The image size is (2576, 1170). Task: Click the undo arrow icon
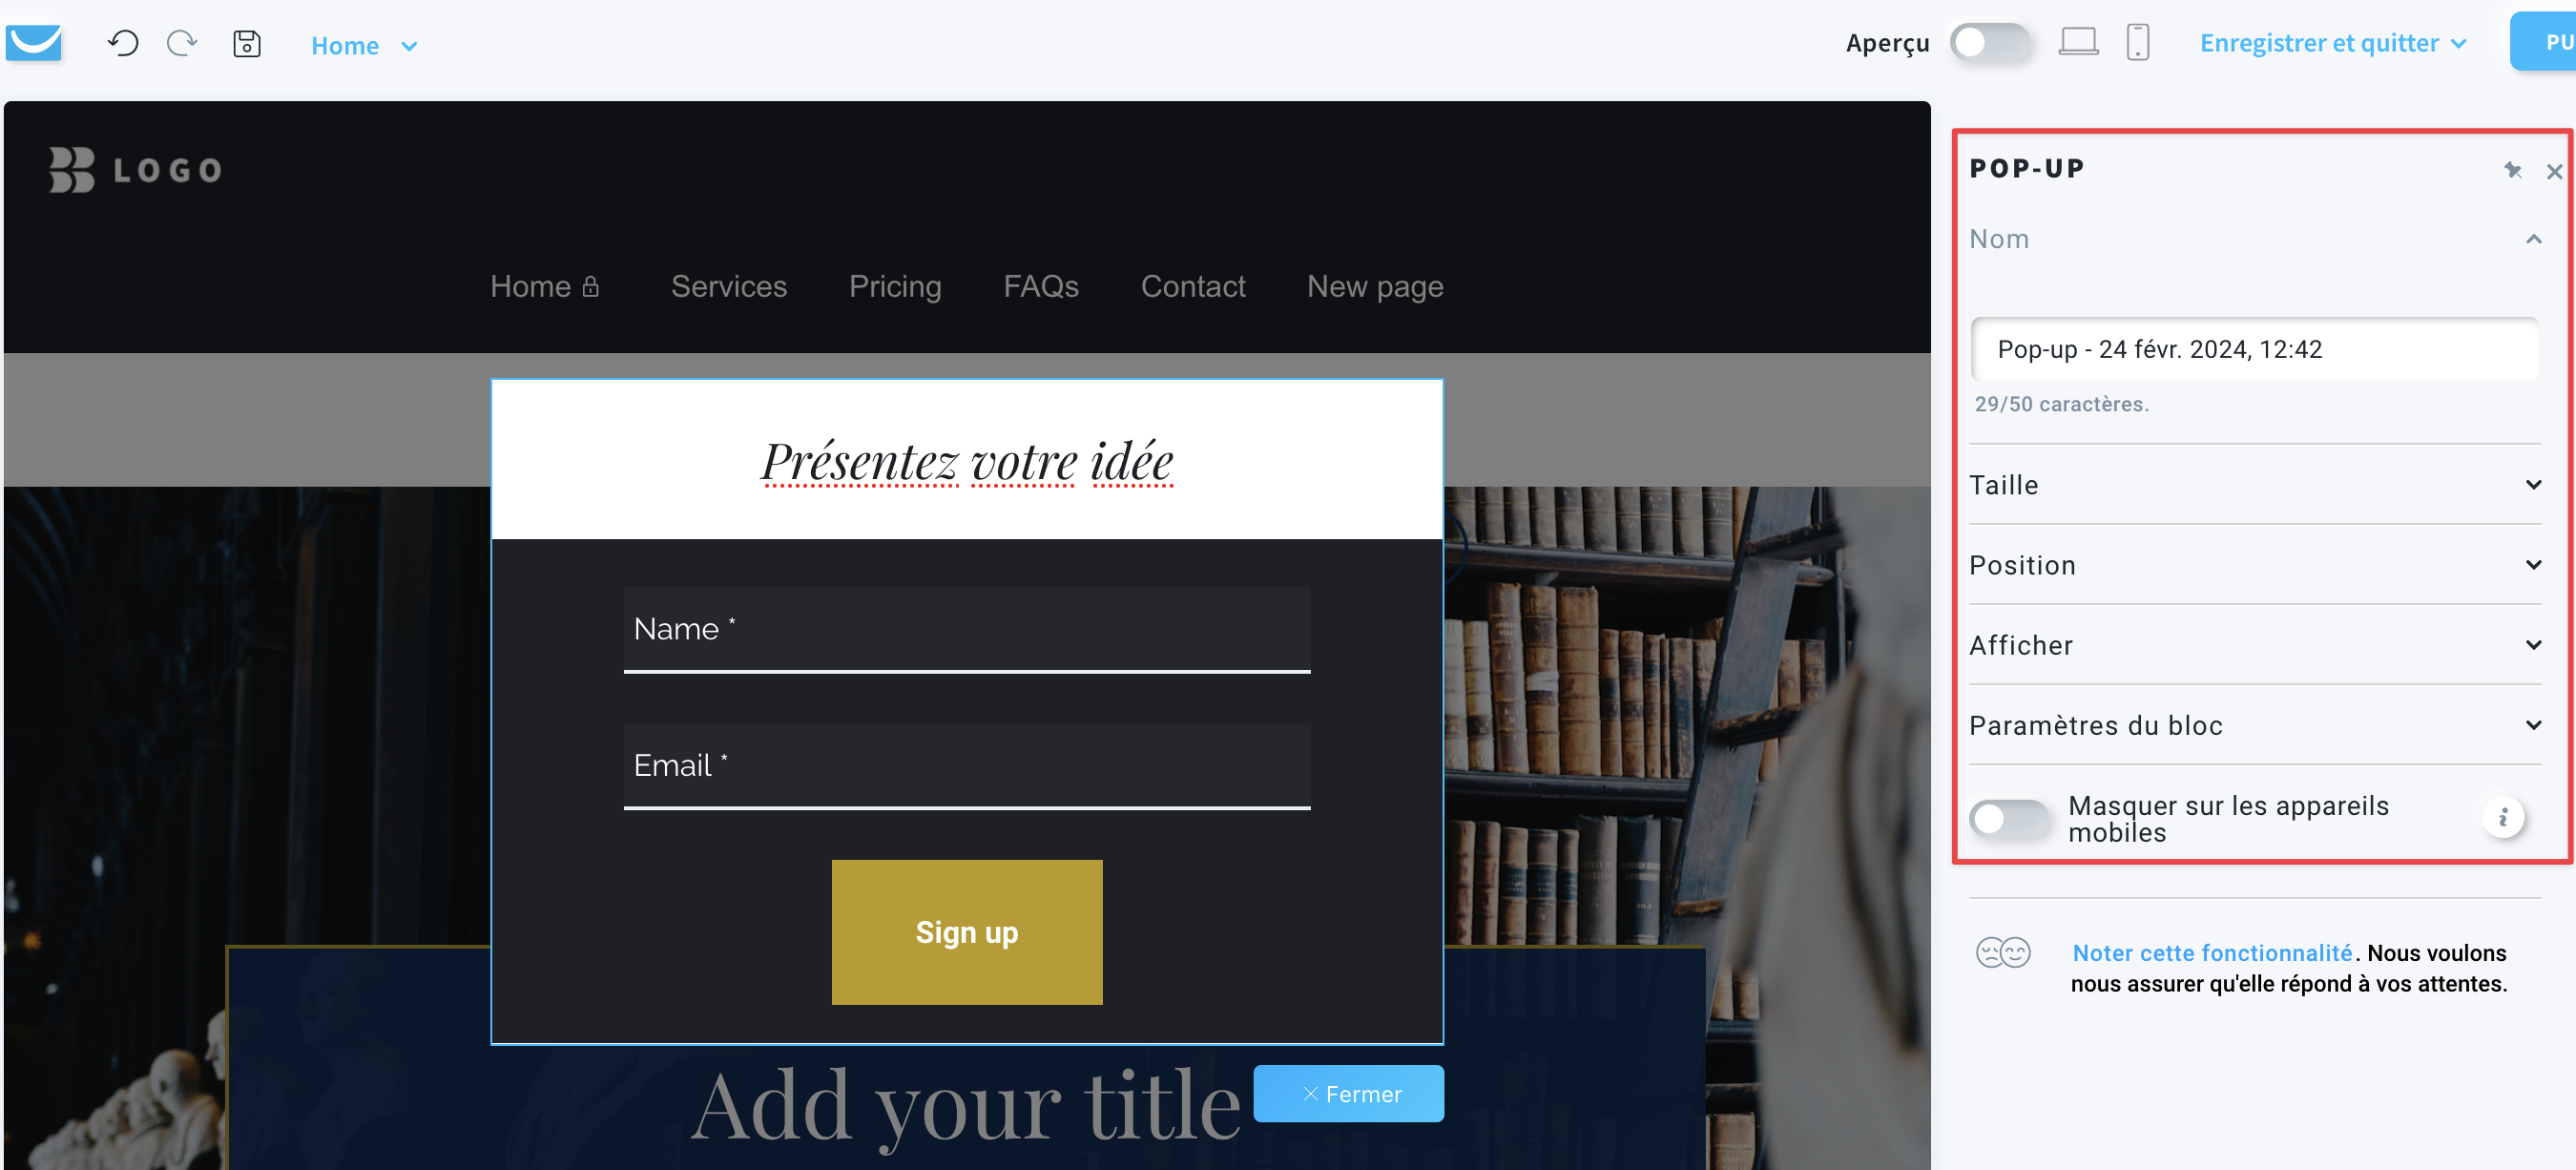coord(123,43)
